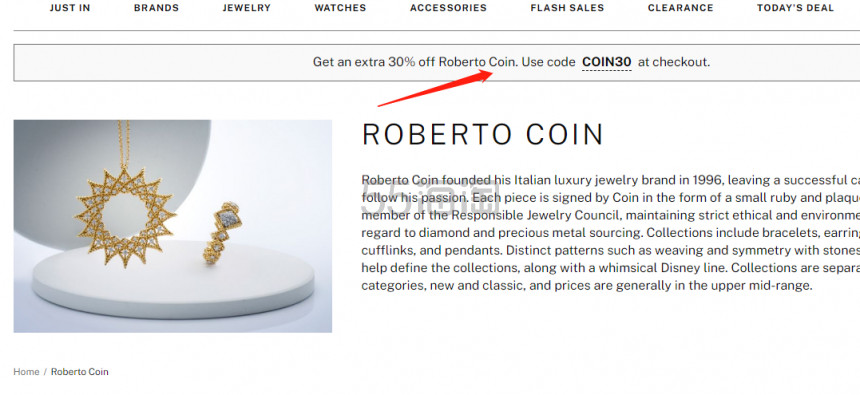860x395 pixels.
Task: Click the gold sunburst pendant in the photo
Action: pyautogui.click(x=125, y=218)
